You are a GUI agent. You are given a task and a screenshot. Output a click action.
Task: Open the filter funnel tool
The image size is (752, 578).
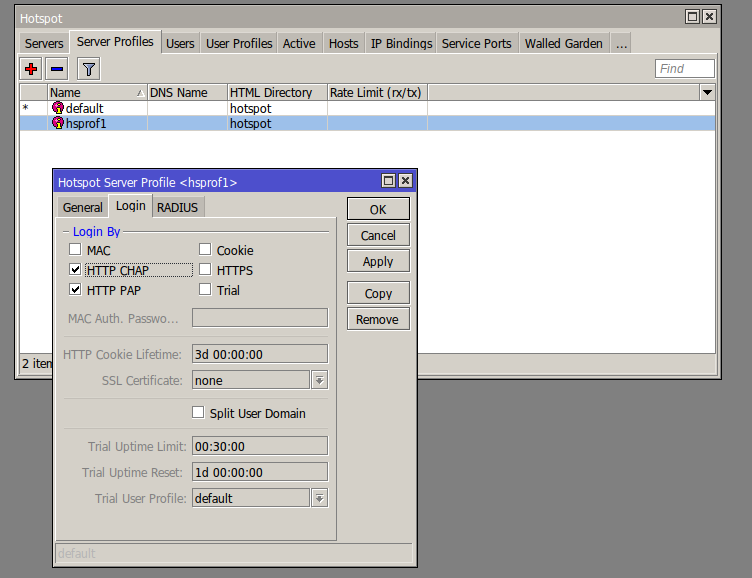[x=88, y=69]
